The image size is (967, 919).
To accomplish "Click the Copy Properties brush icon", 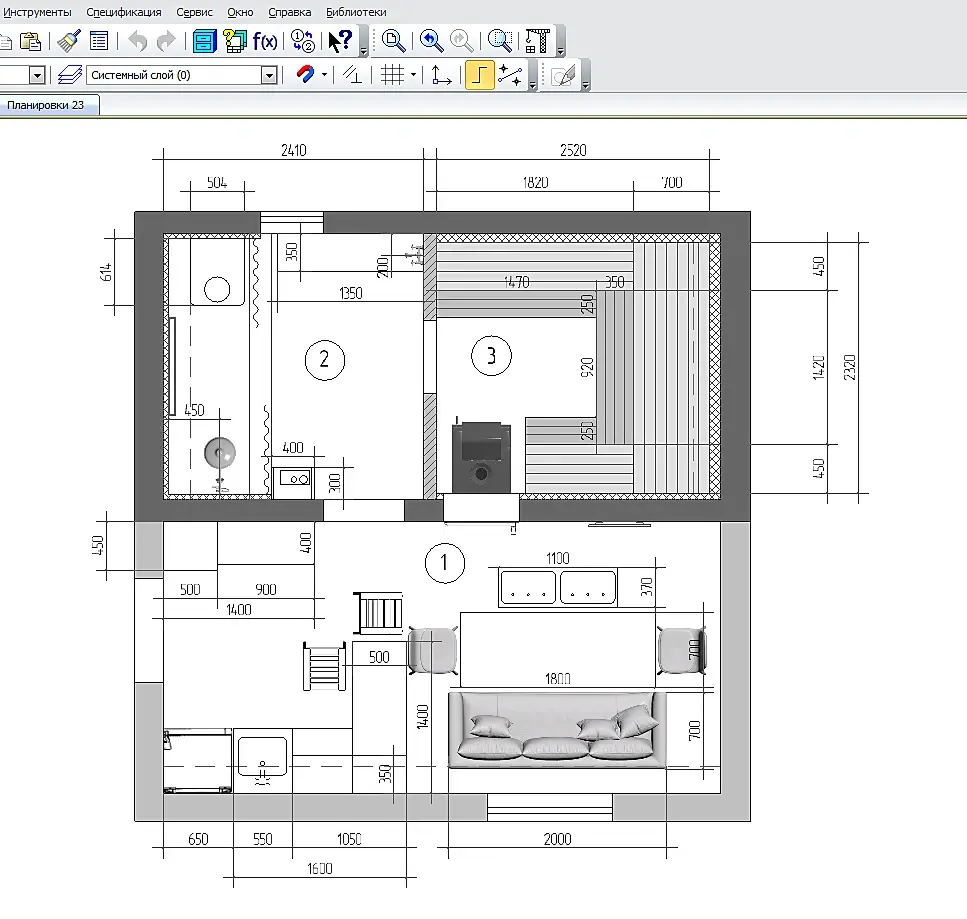I will (68, 41).
